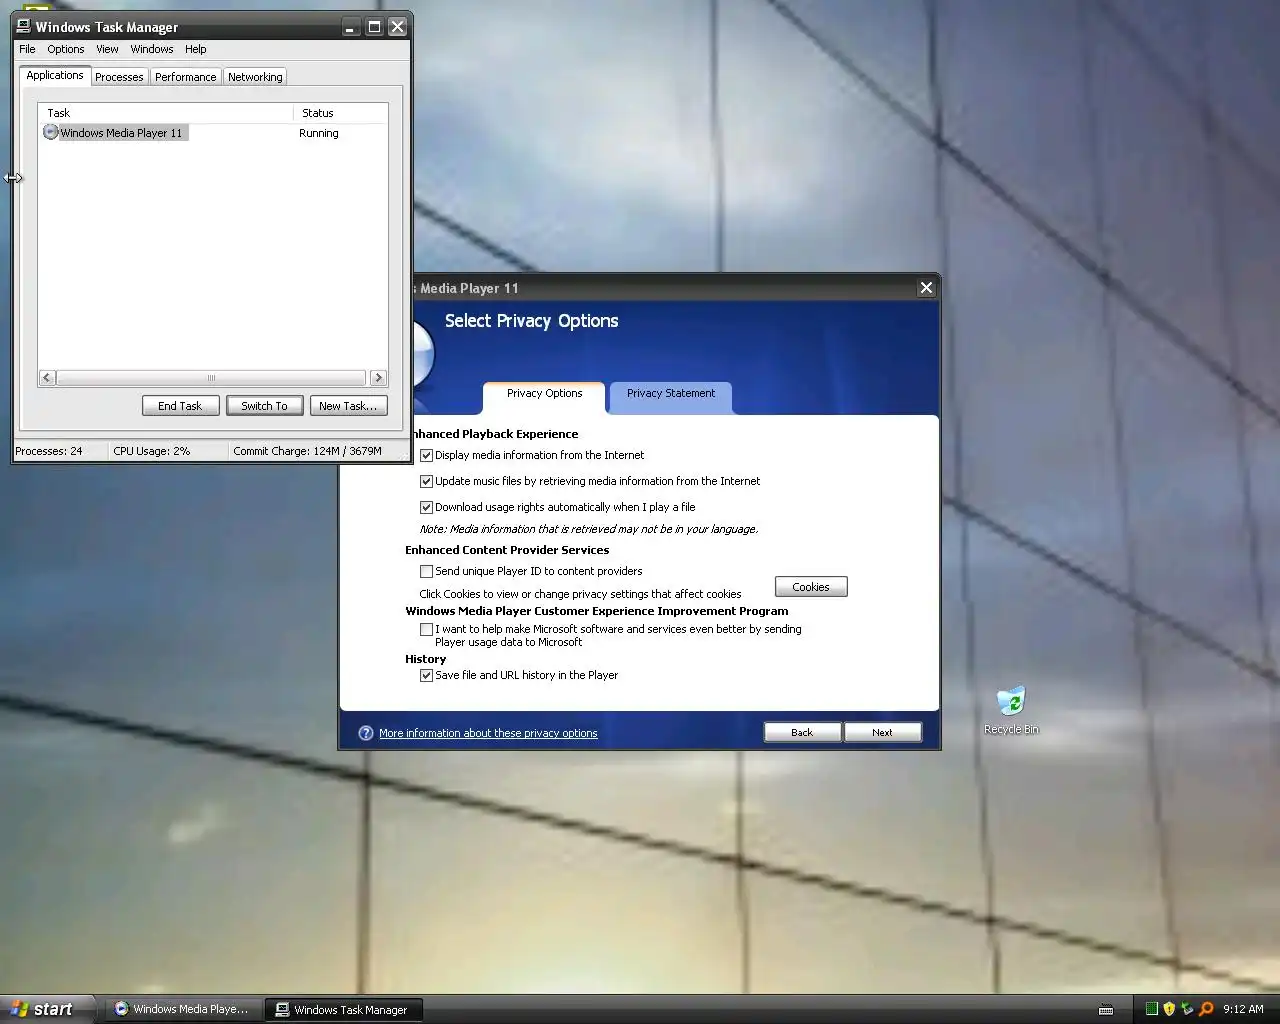Open the Options menu in Task Manager
The width and height of the screenshot is (1280, 1024).
tap(66, 49)
